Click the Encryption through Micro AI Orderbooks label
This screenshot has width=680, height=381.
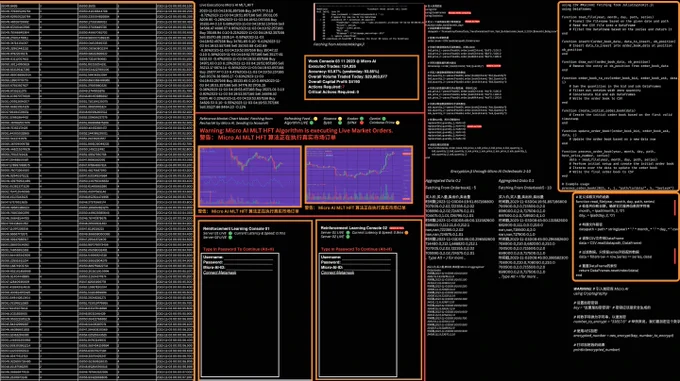tap(490, 171)
